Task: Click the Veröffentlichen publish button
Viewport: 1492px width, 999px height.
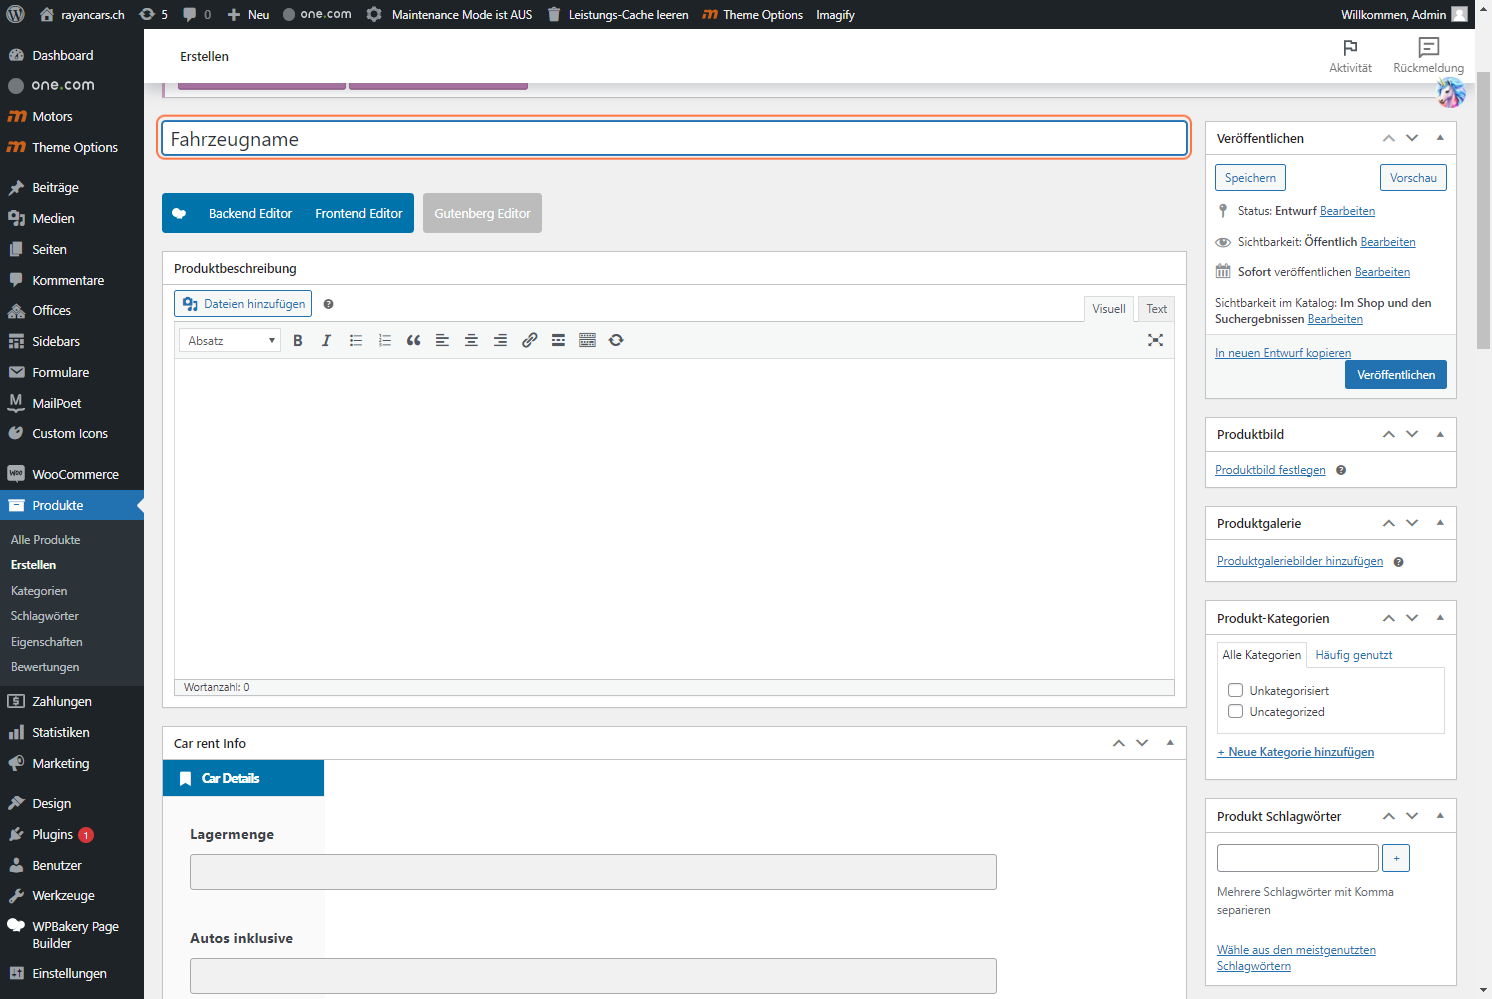Action: coord(1395,375)
